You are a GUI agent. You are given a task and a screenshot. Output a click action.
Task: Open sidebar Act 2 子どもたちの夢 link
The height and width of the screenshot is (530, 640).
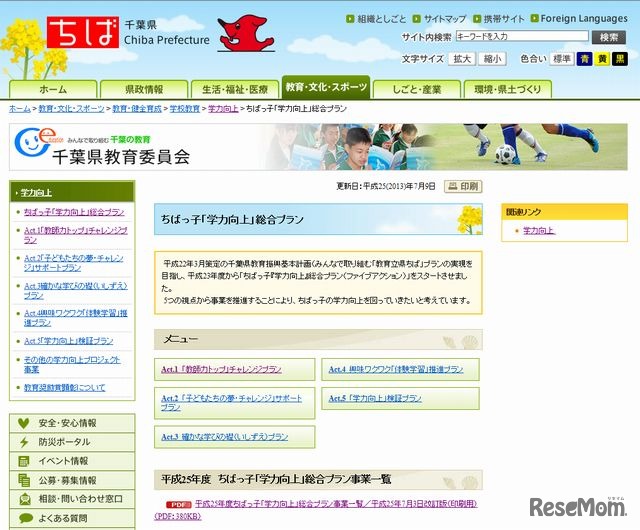73,263
